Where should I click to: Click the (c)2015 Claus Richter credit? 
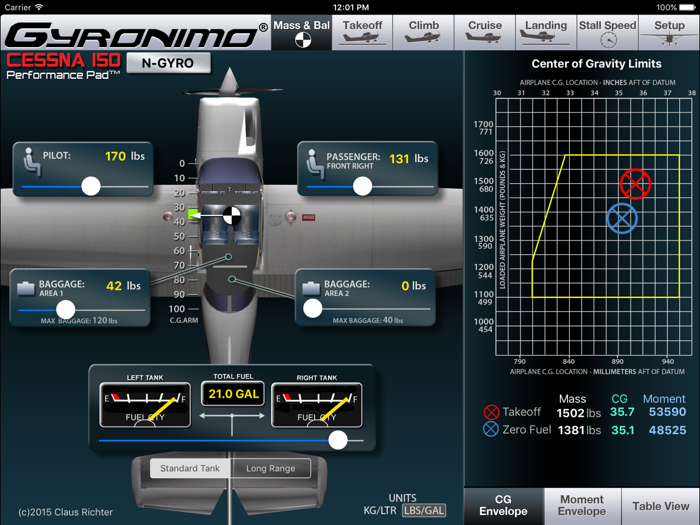coord(65,512)
